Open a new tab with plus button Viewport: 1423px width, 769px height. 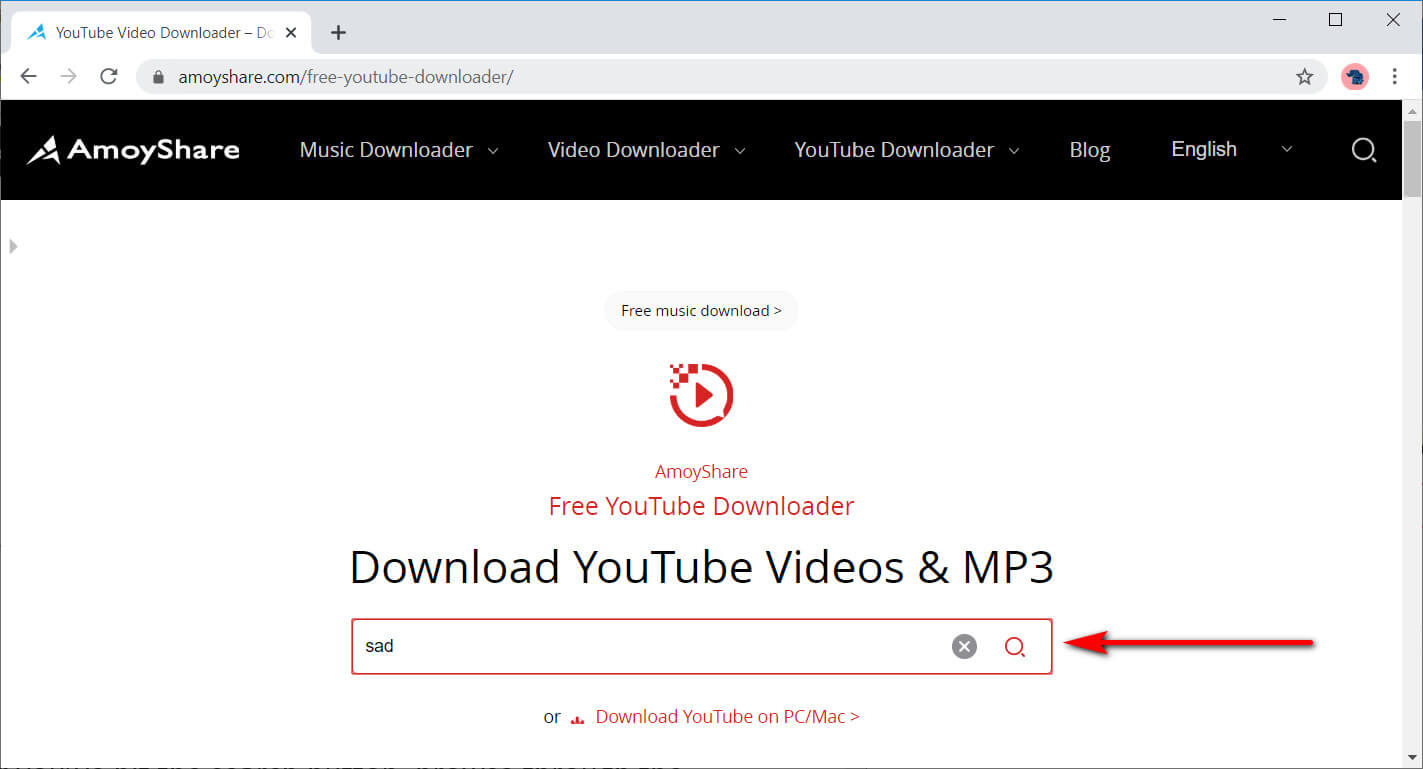[x=338, y=32]
